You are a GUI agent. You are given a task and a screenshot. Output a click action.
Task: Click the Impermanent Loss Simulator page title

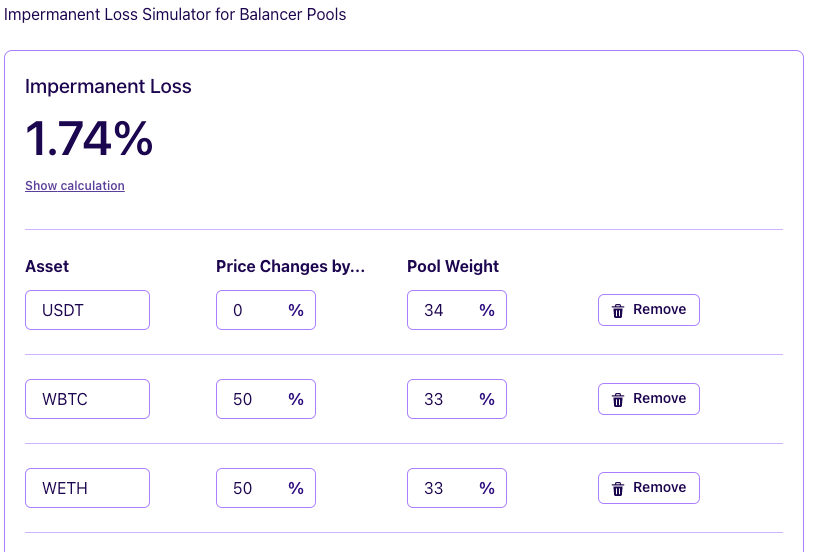click(175, 15)
